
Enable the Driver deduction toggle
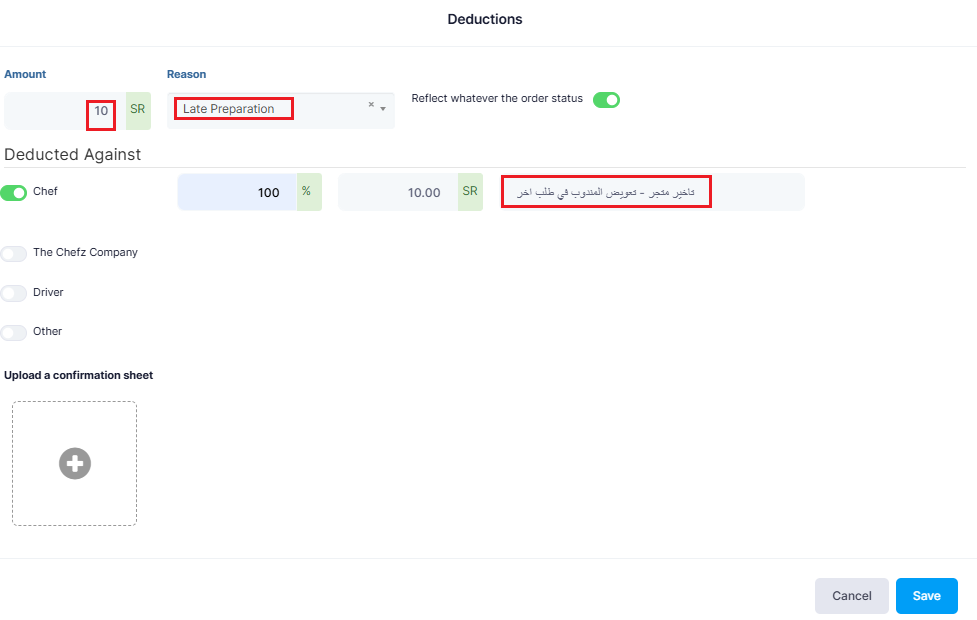14,293
